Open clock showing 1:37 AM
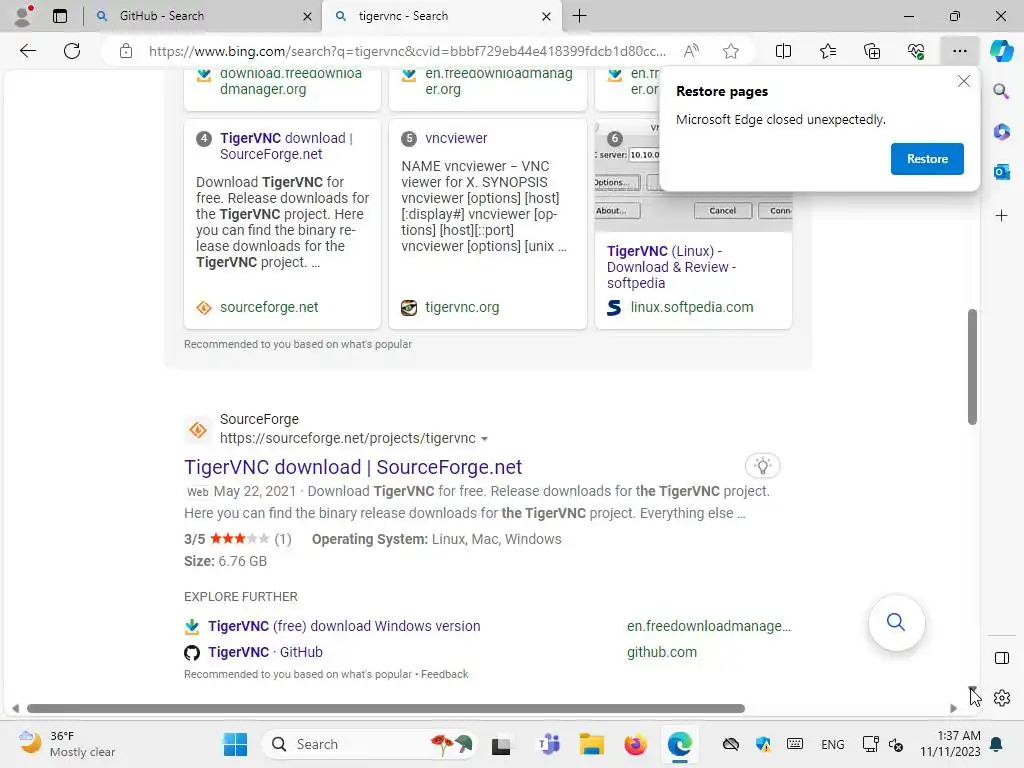Screen dimensions: 1024x768 pos(950,744)
